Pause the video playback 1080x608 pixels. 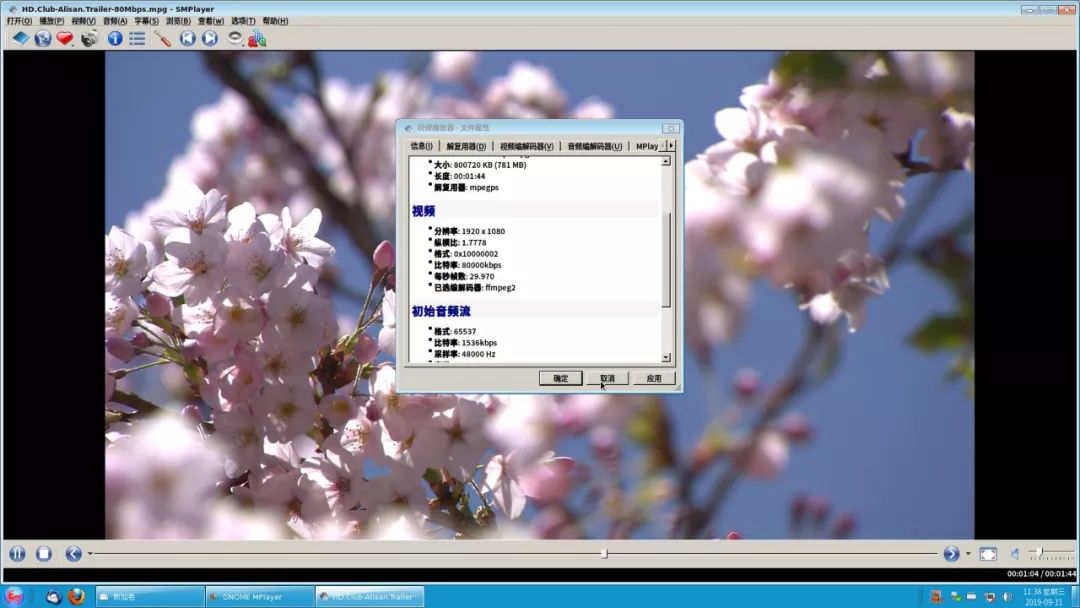point(17,553)
